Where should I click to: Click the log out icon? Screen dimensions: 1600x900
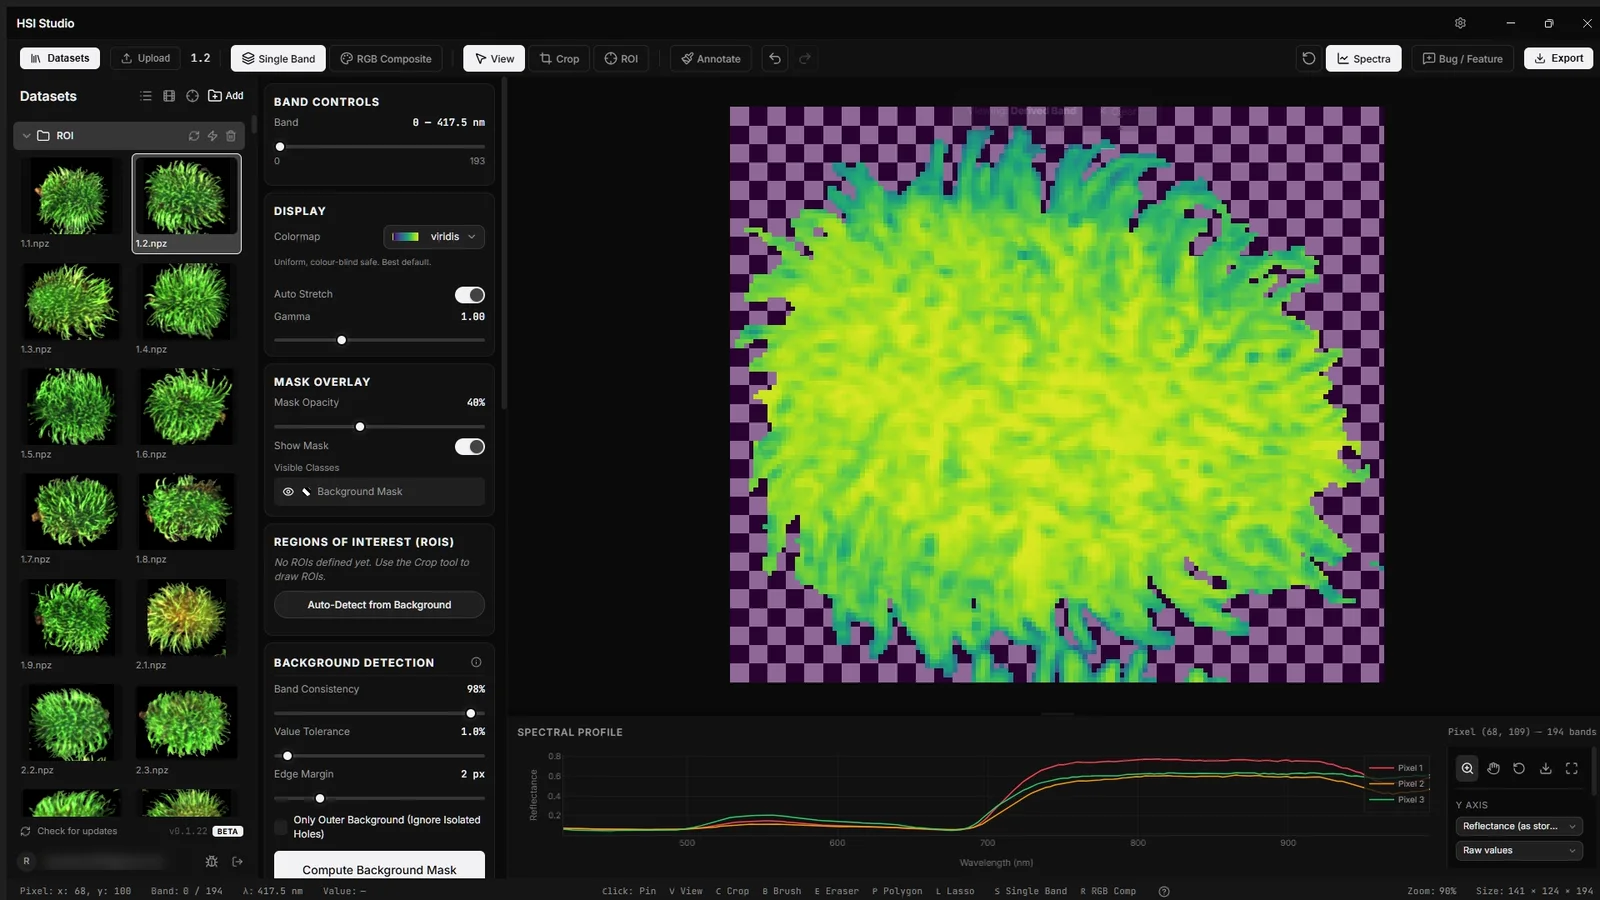pos(237,861)
